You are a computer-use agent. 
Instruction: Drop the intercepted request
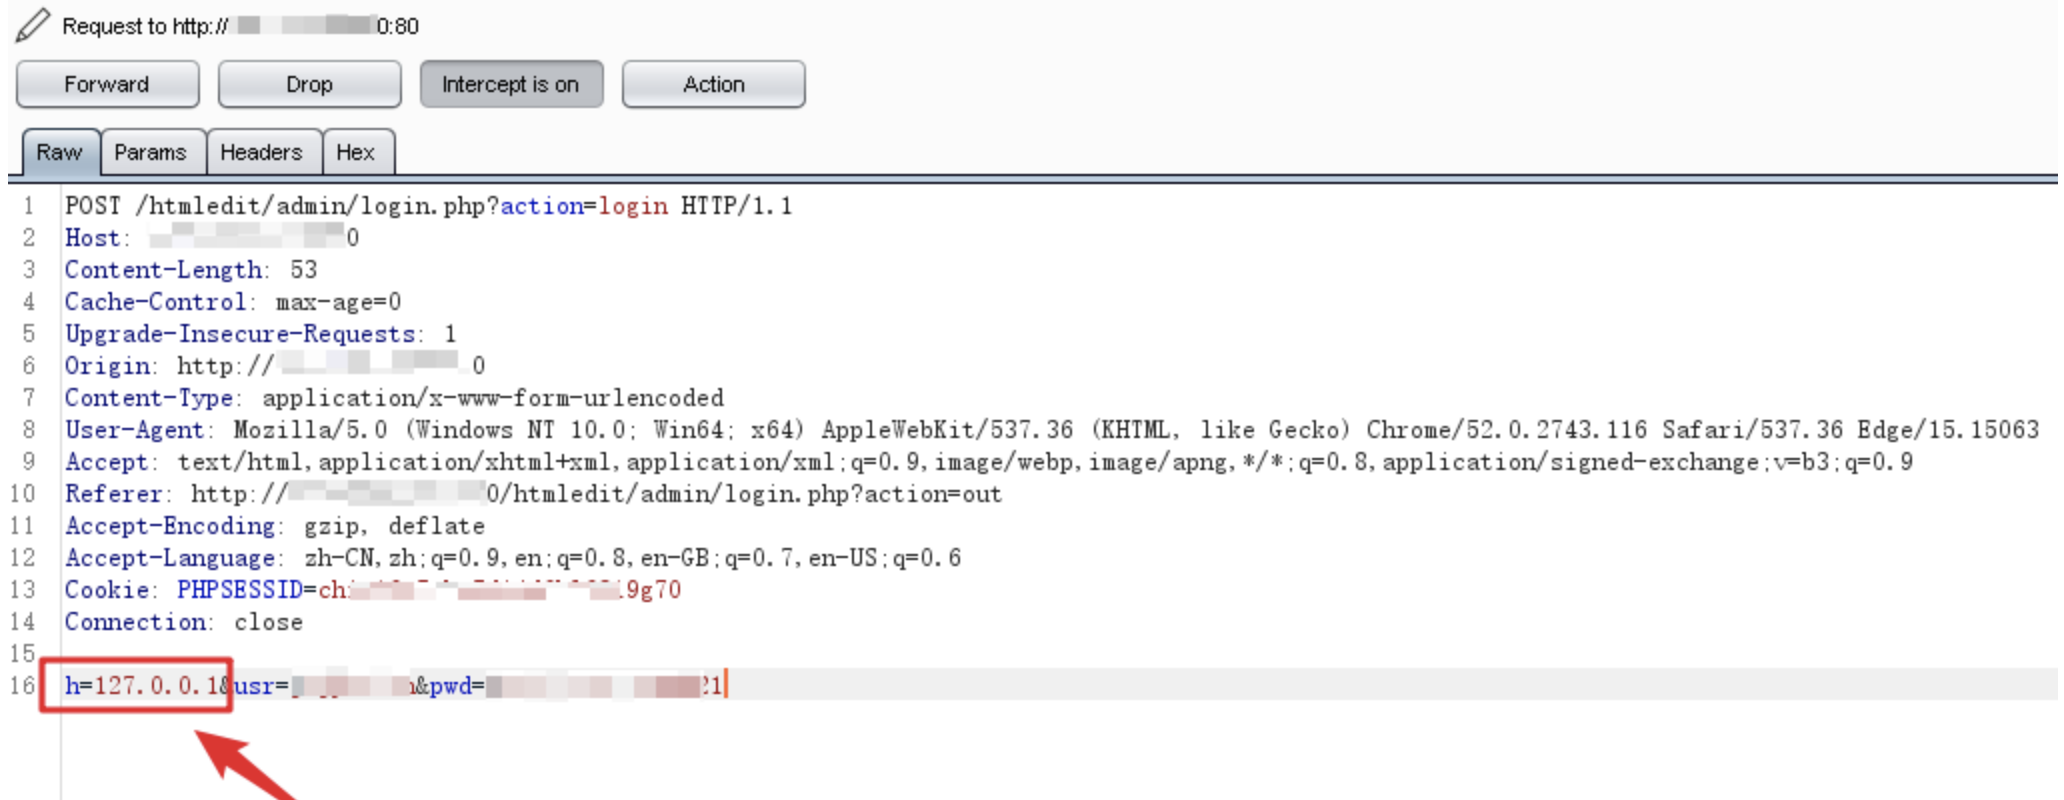click(x=309, y=84)
